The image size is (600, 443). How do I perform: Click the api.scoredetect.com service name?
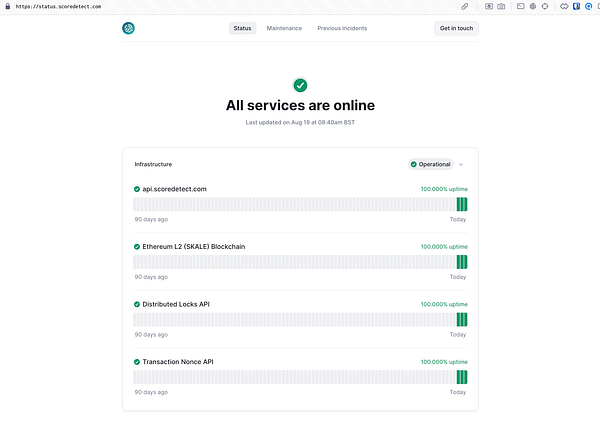pos(174,189)
